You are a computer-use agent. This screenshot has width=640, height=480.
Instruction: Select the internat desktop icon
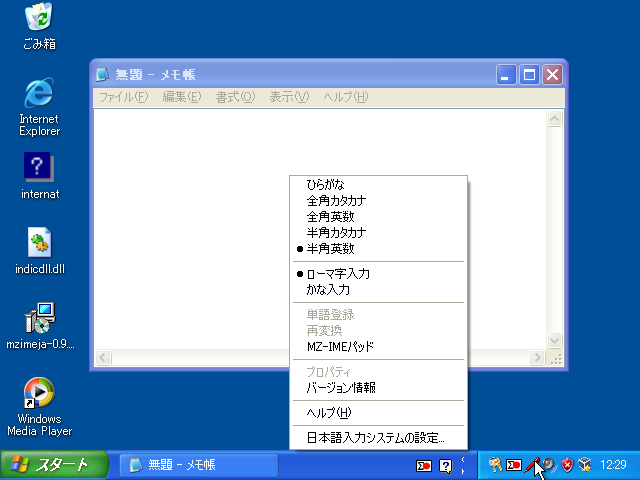(39, 166)
